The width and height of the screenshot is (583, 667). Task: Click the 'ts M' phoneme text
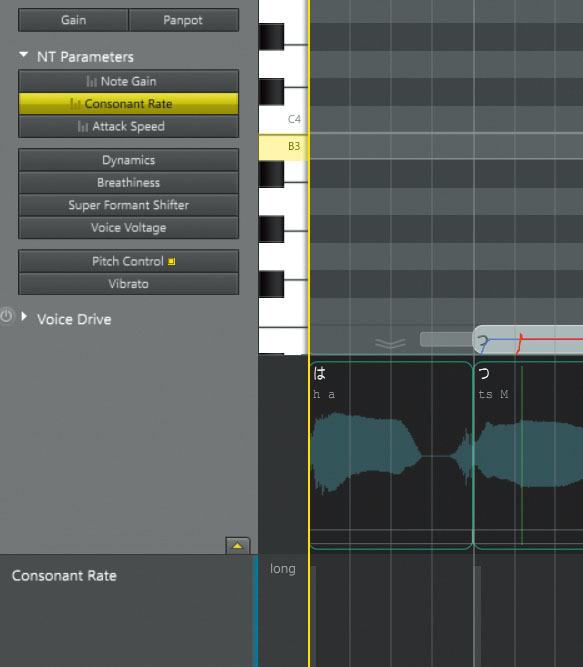point(493,394)
